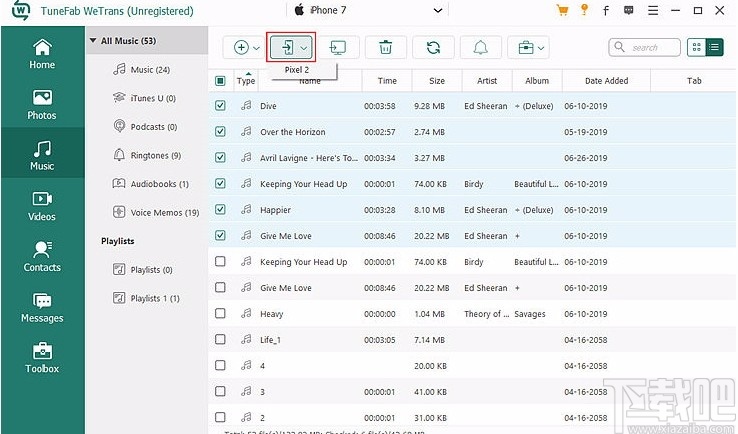The image size is (738, 434).
Task: Expand the Add button dropdown arrow
Action: pos(257,48)
